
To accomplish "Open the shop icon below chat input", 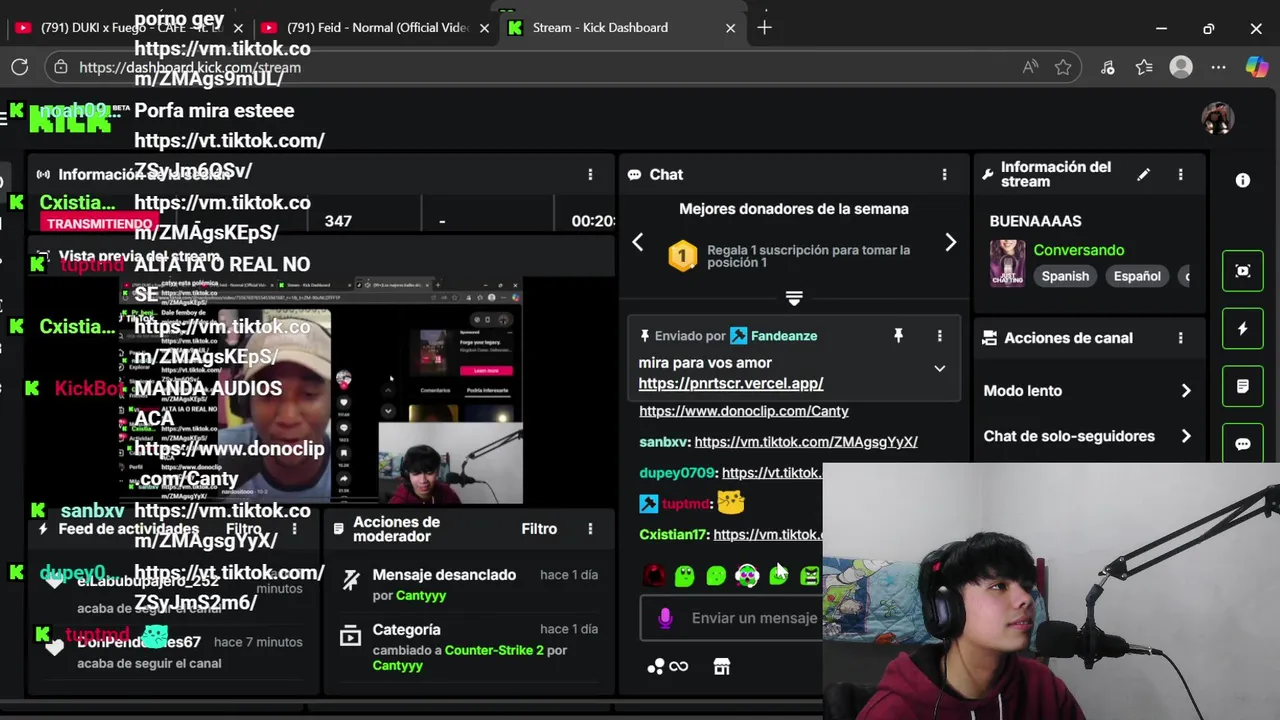I will pos(722,666).
